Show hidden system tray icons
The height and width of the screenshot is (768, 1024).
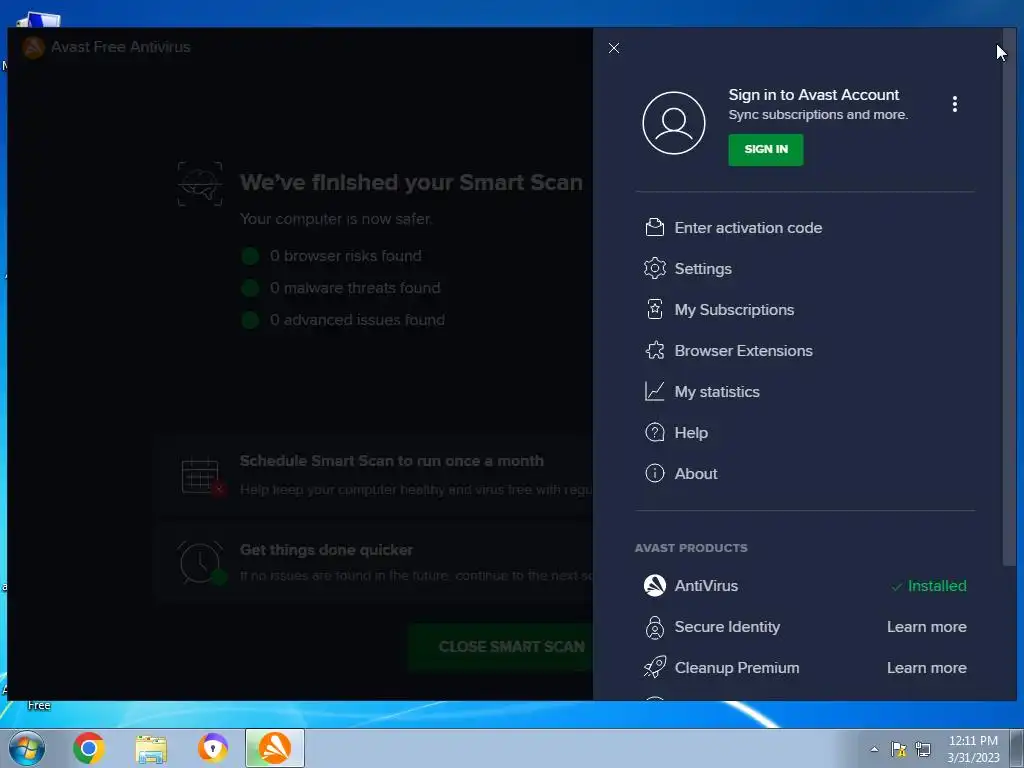[x=874, y=749]
